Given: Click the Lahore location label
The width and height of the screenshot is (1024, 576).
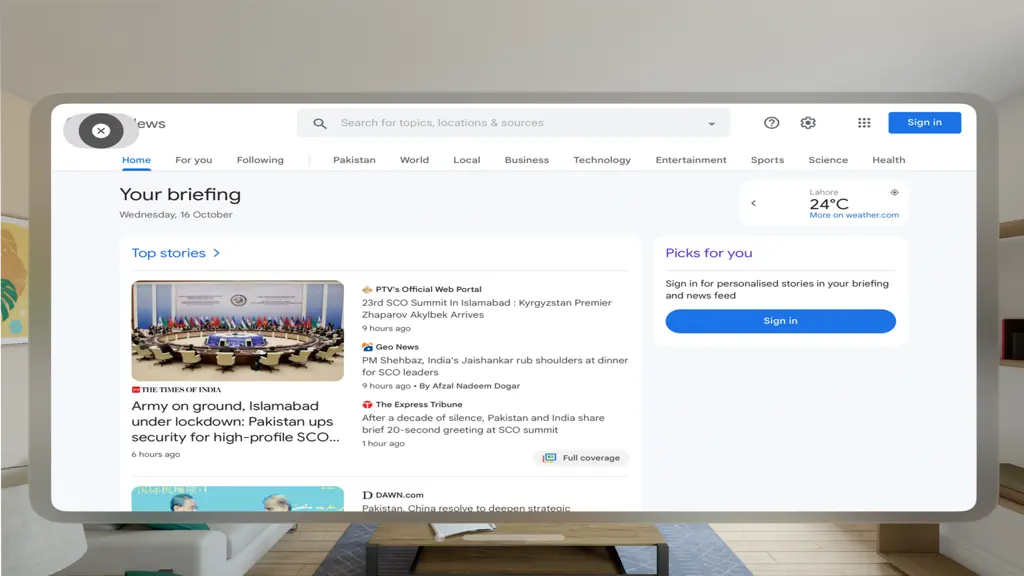Looking at the screenshot, I should click(824, 192).
